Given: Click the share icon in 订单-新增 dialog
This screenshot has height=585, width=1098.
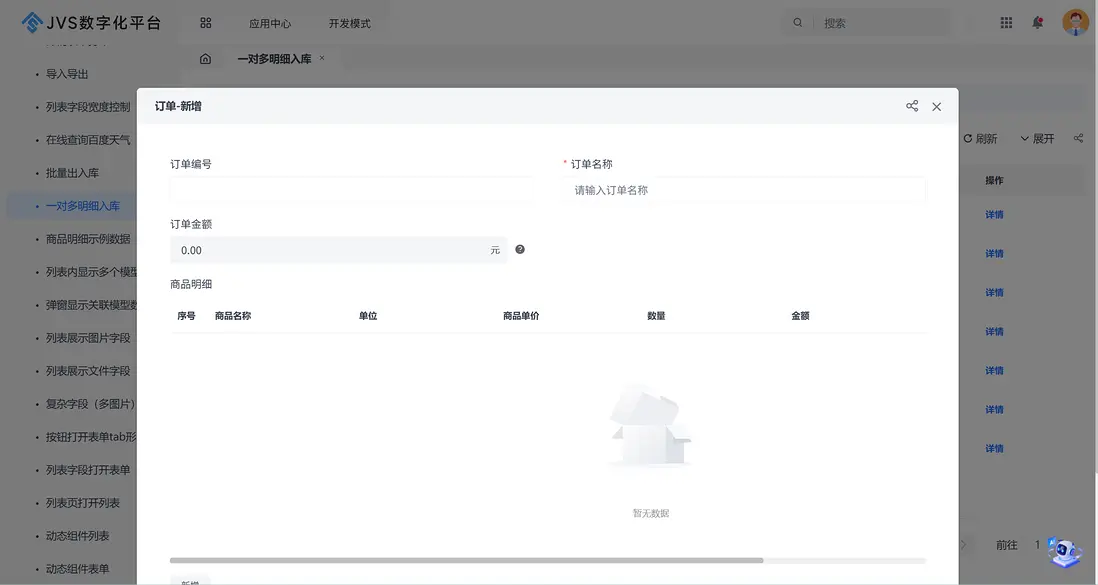Looking at the screenshot, I should [912, 106].
